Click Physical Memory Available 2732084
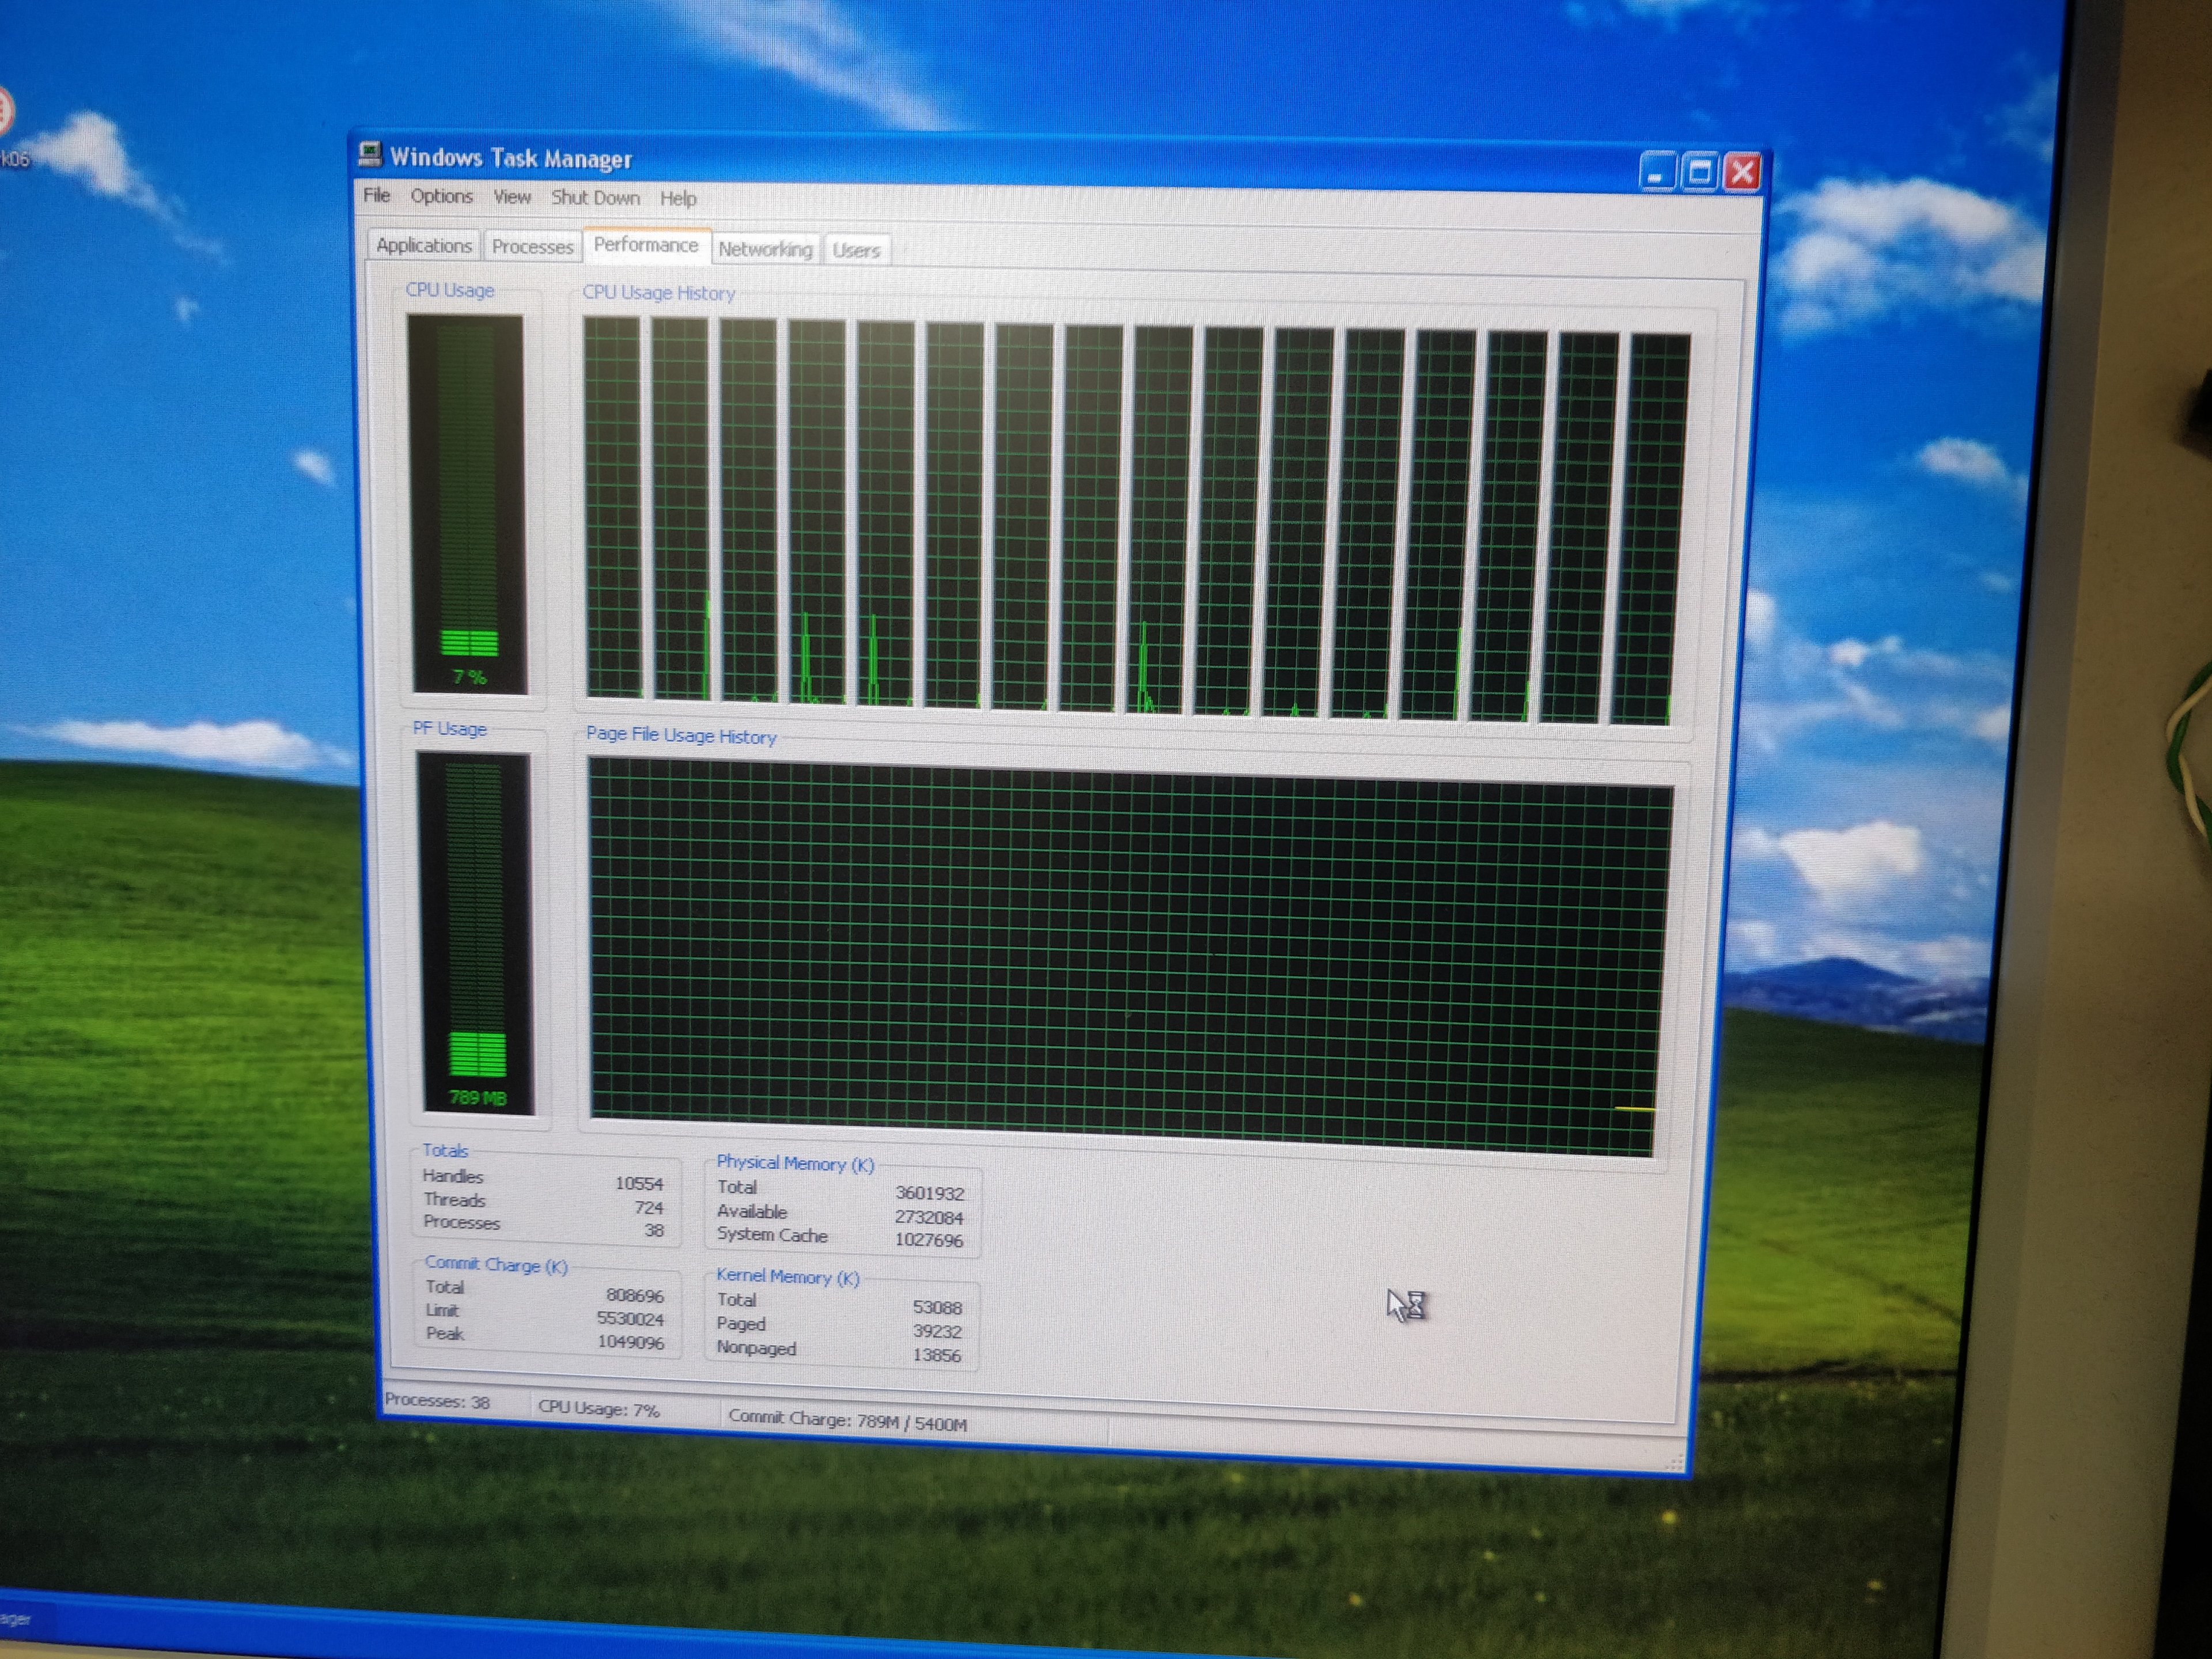 pyautogui.click(x=929, y=1217)
